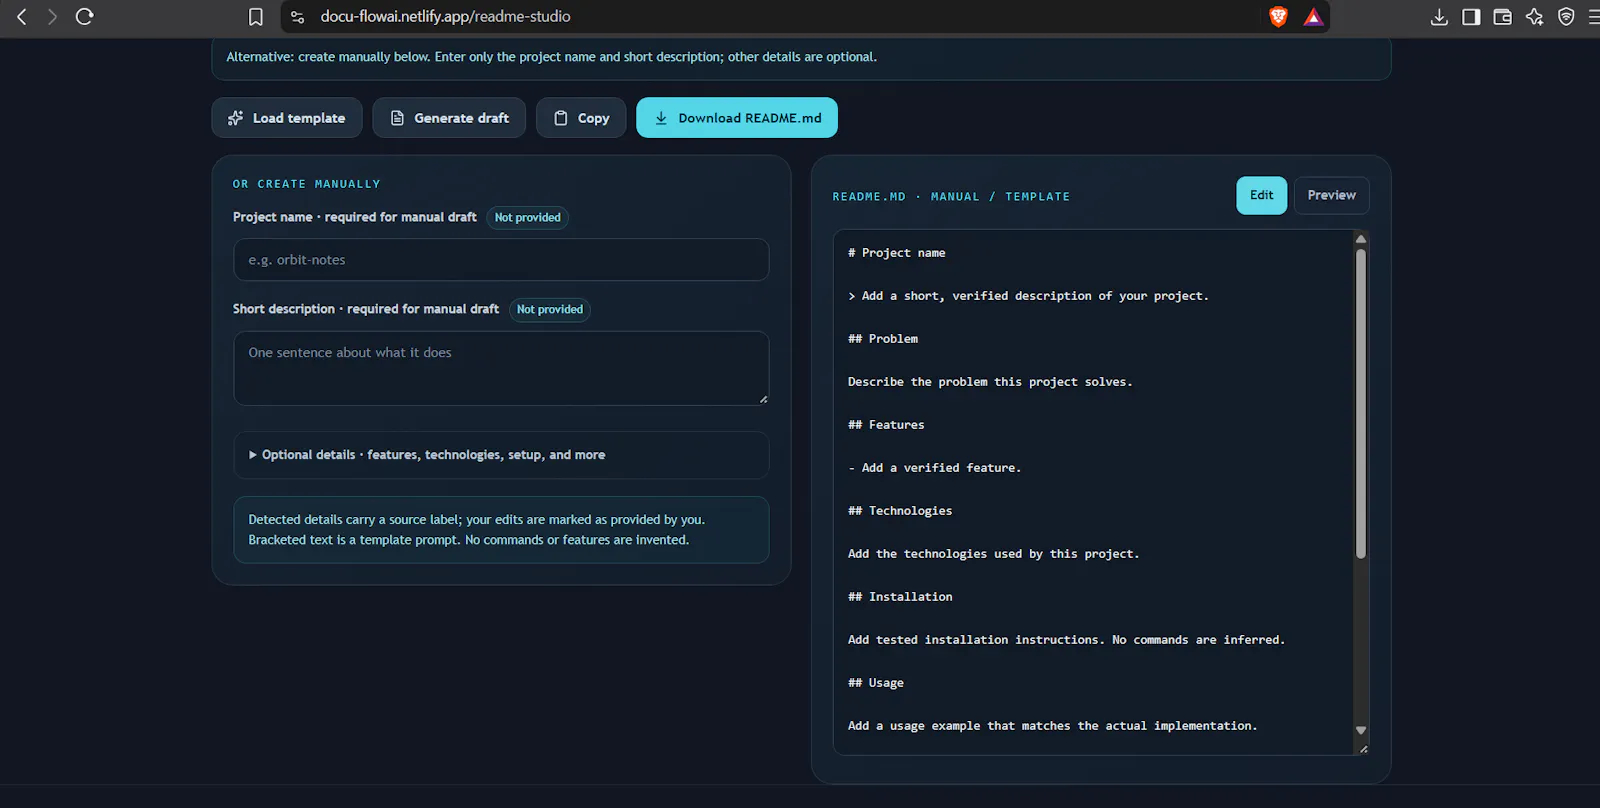Click the resize handle of description textarea
This screenshot has height=808, width=1600.
763,400
